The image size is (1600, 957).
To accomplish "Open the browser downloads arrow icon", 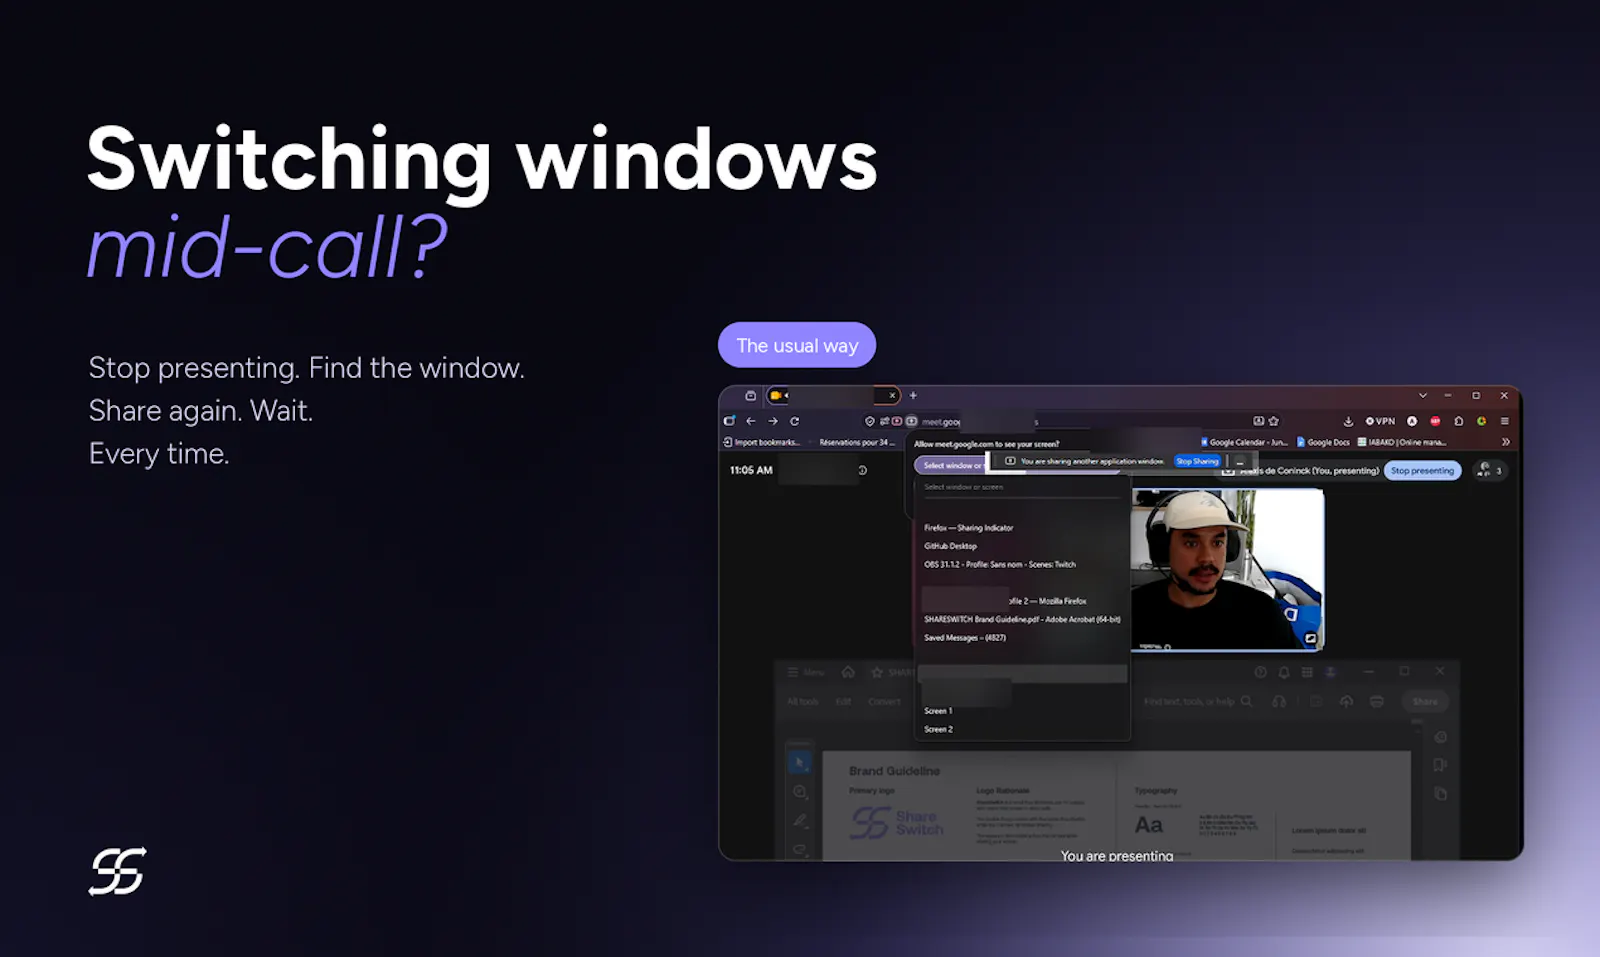I will 1348,421.
